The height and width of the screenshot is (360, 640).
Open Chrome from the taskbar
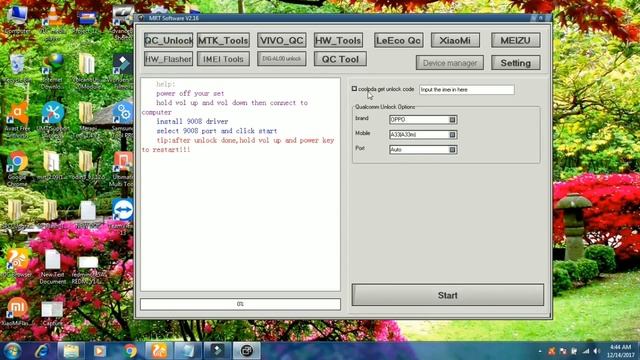coord(130,351)
